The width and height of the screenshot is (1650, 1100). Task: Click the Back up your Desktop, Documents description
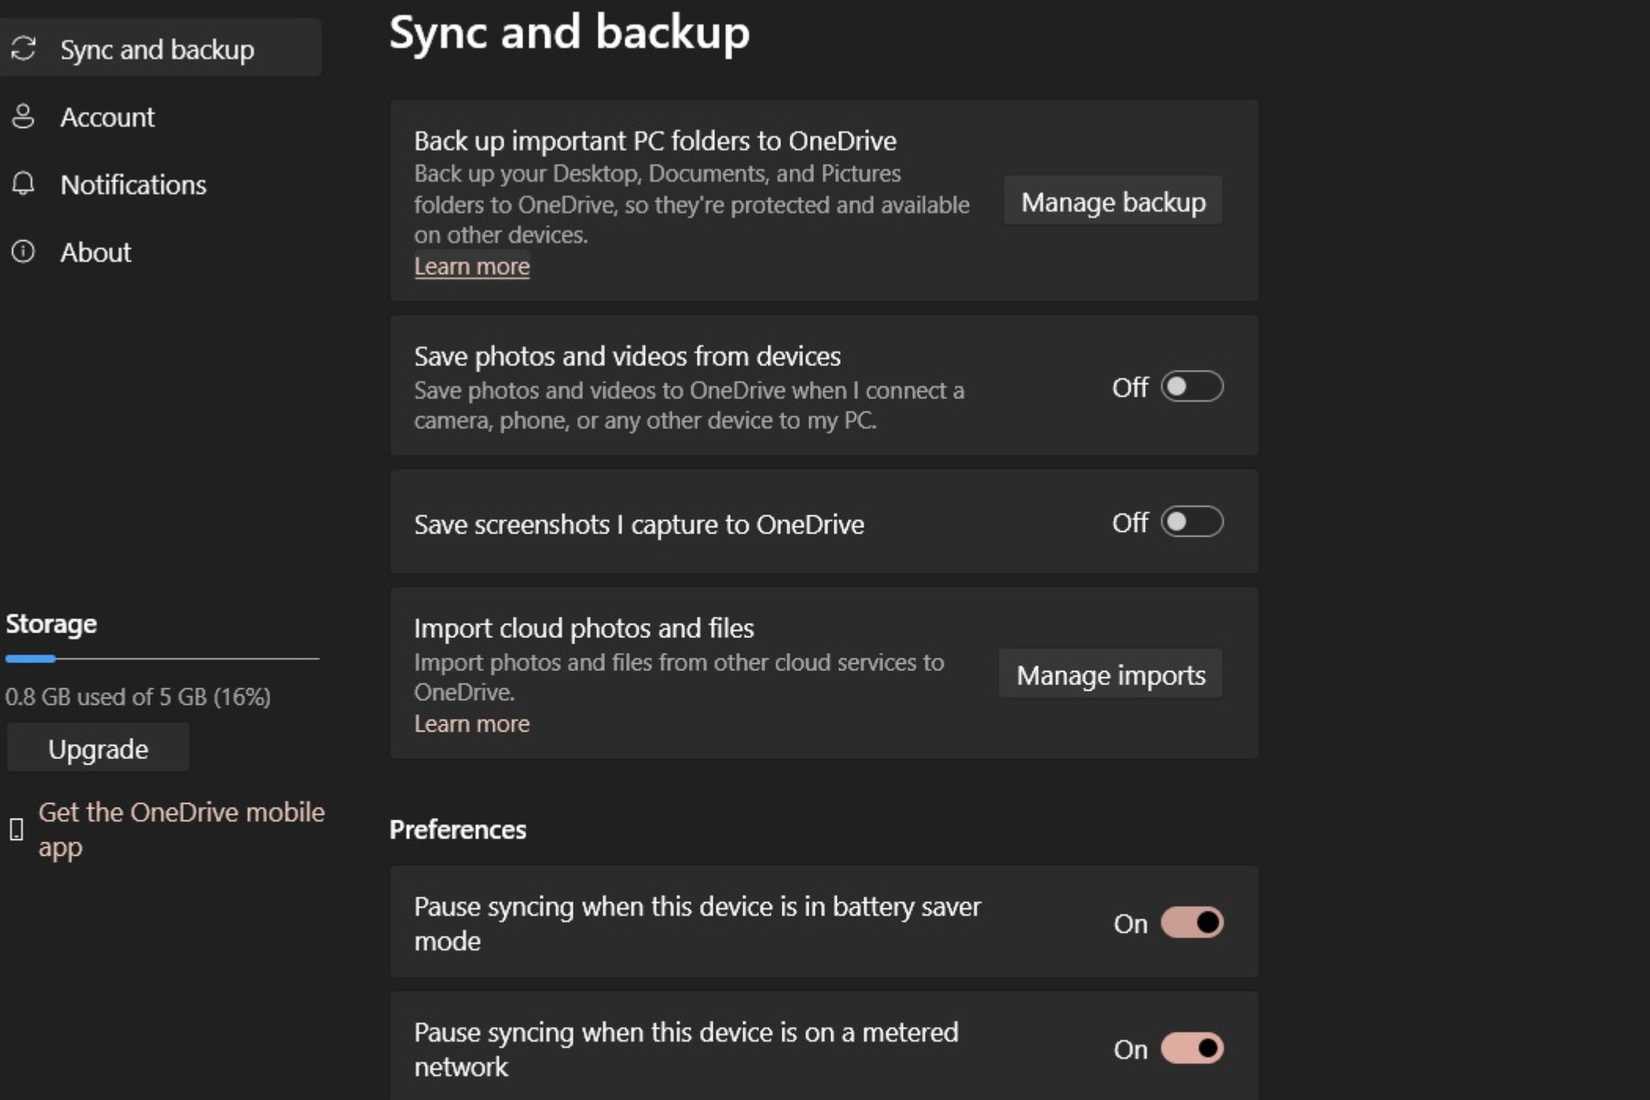[x=692, y=204]
